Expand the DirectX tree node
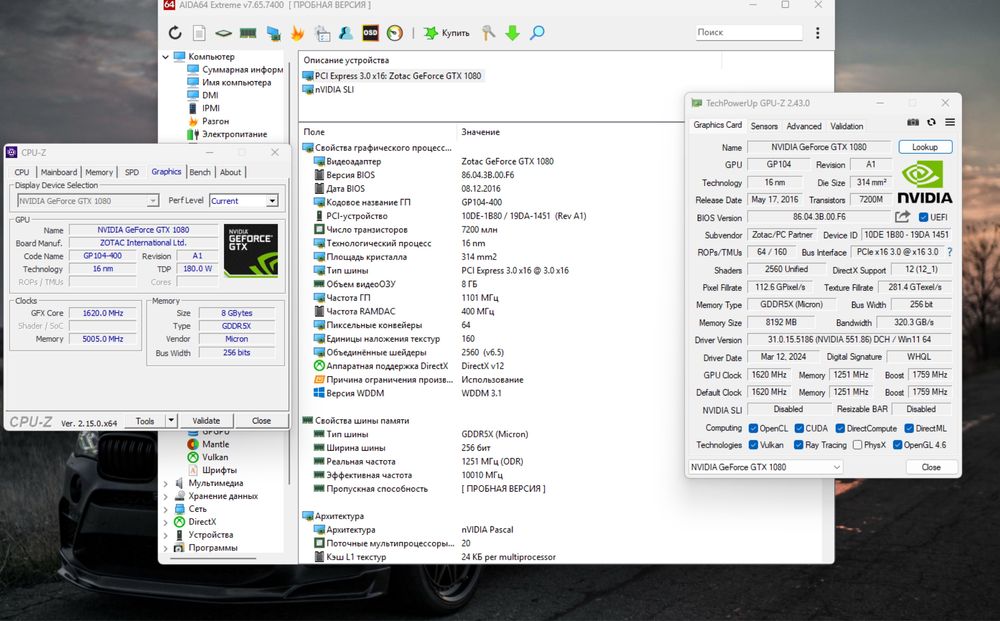 click(166, 522)
